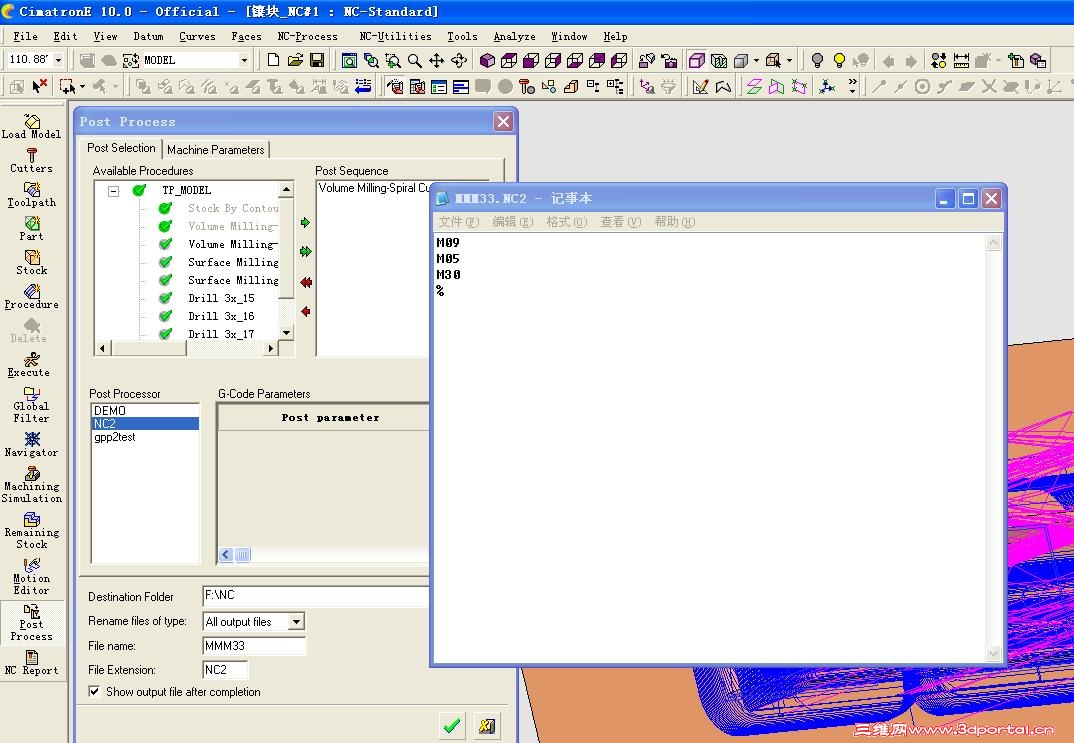Click the File Extension field NC2
Viewport: 1074px width, 743px height.
click(225, 669)
